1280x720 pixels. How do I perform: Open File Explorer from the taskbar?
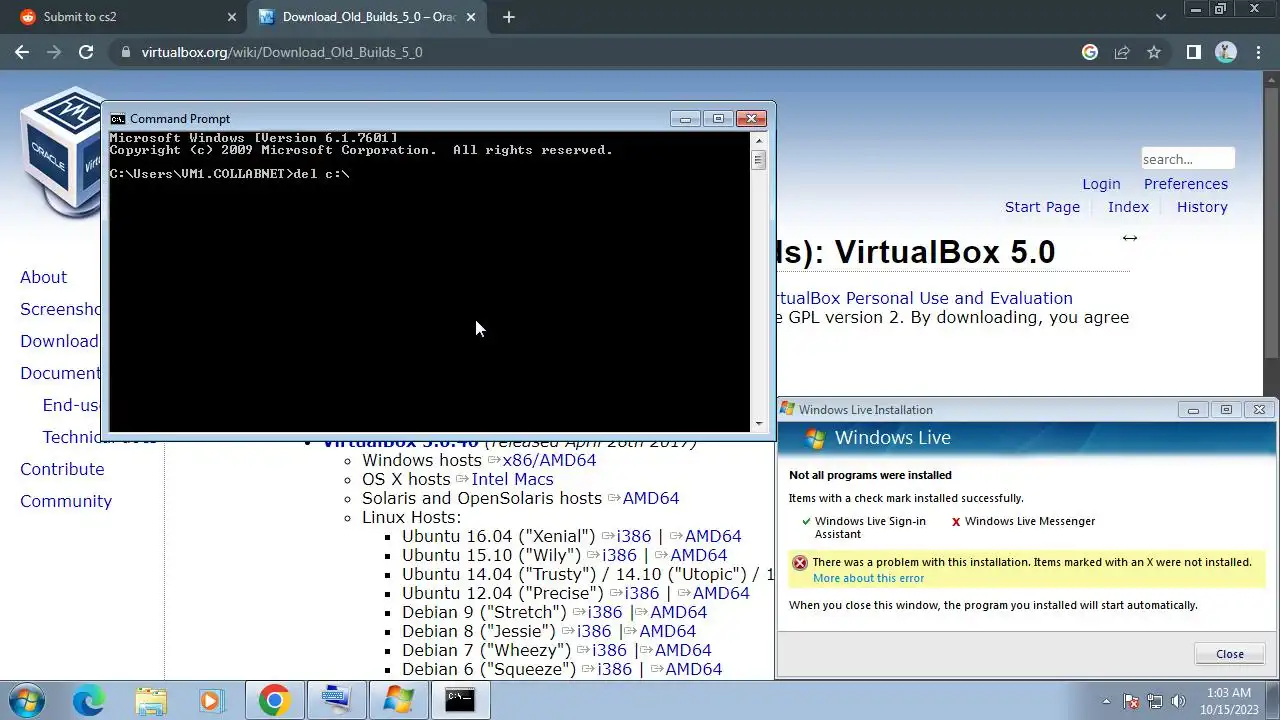click(150, 700)
